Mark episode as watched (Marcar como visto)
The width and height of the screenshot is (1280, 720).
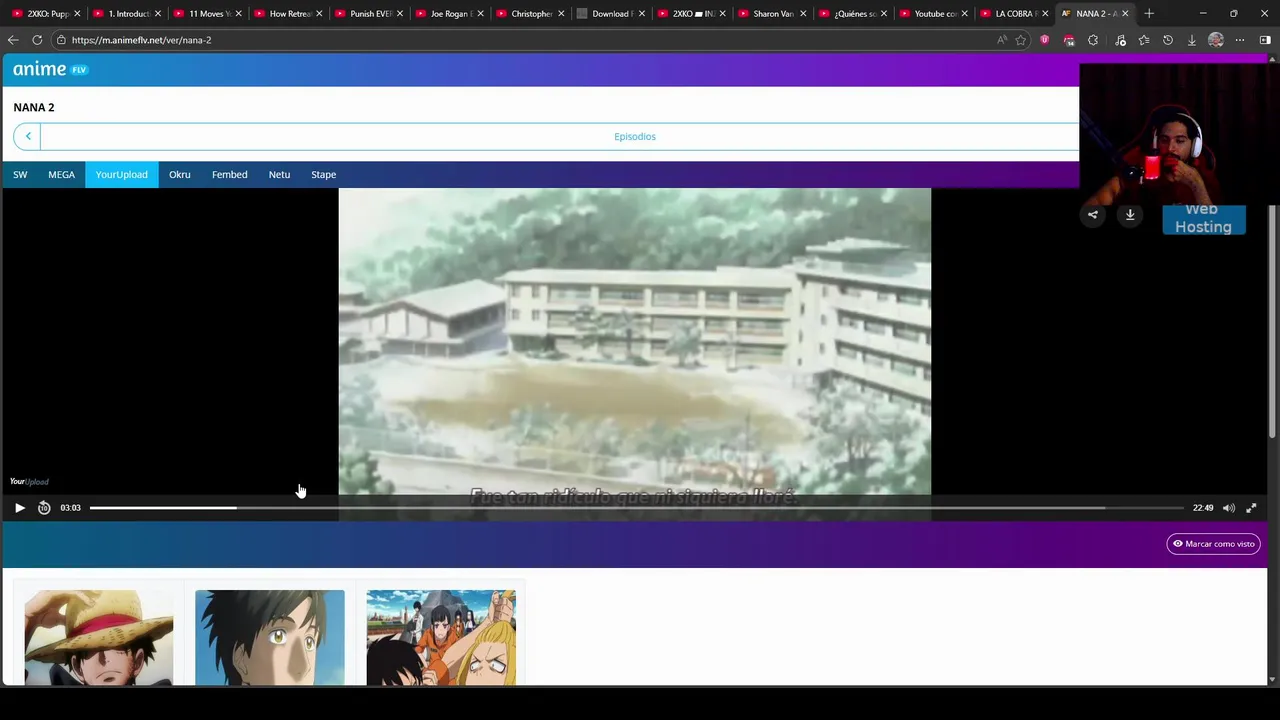1213,544
